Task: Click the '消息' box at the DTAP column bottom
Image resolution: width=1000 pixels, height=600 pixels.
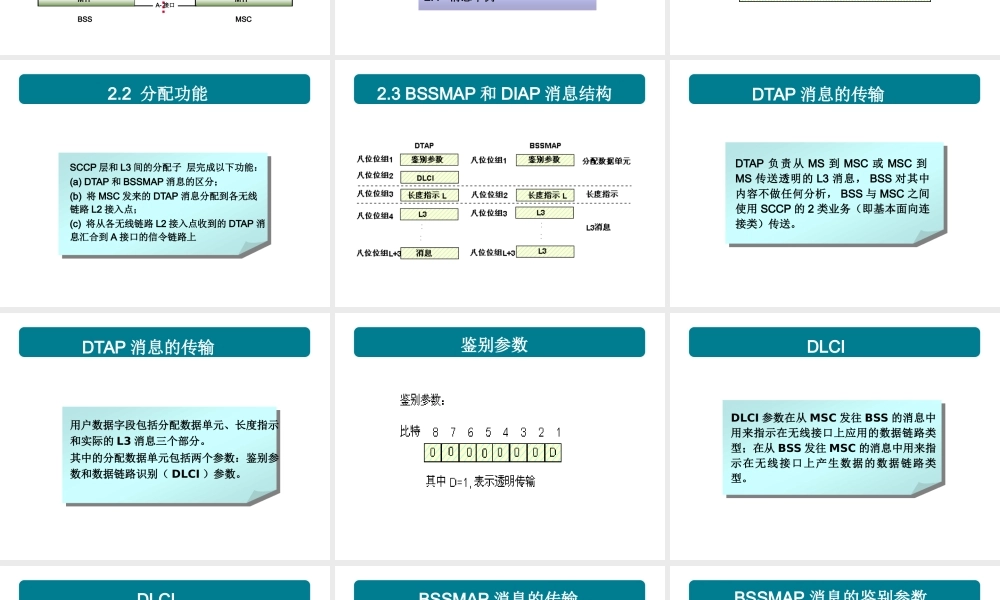Action: pyautogui.click(x=429, y=253)
